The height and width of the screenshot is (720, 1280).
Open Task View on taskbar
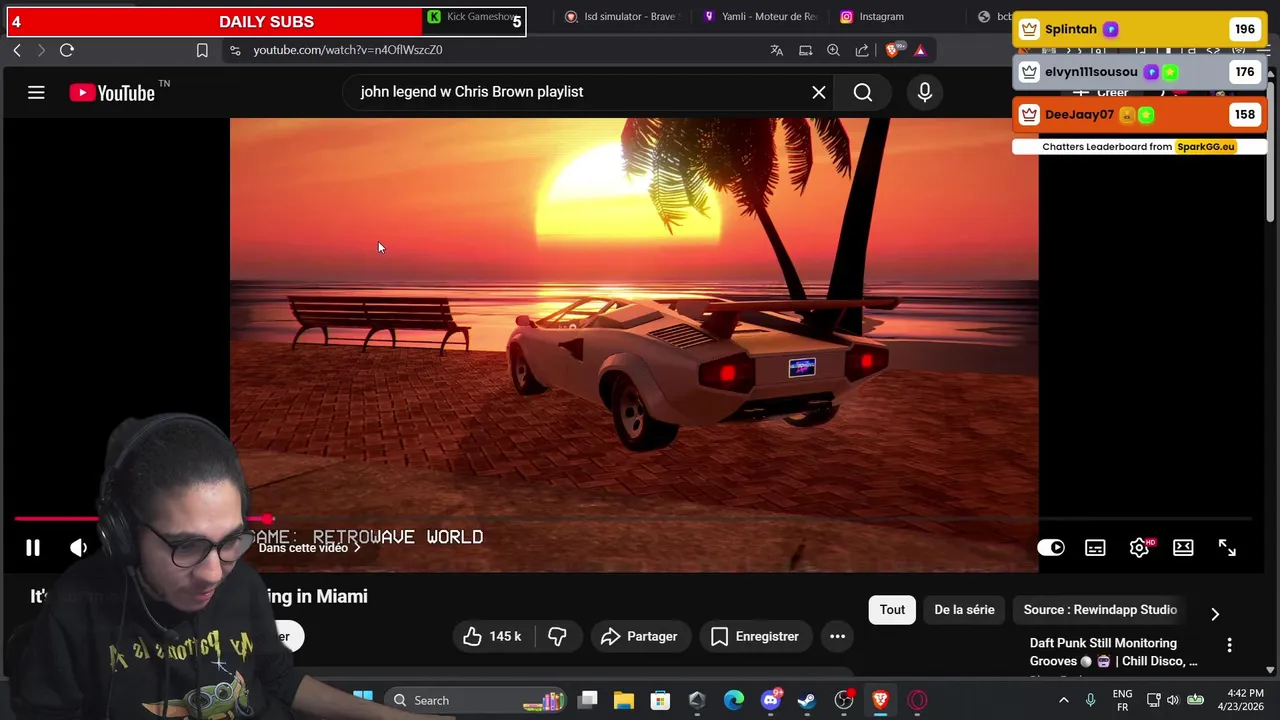click(x=588, y=700)
